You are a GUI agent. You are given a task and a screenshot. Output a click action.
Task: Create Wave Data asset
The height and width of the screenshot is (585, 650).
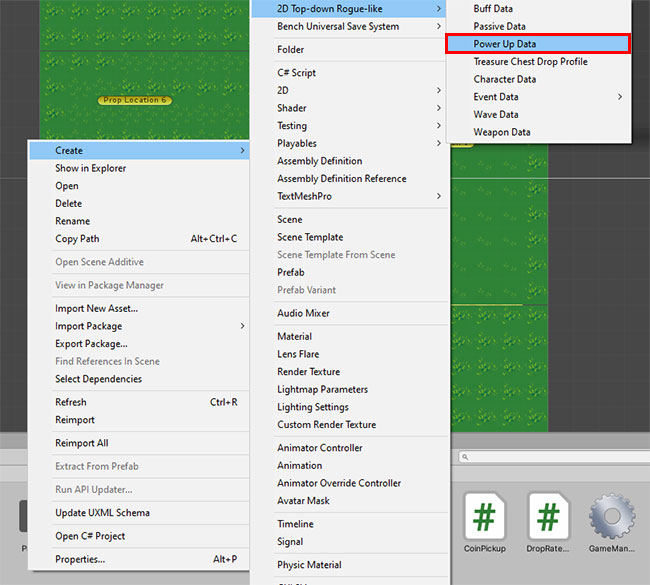pyautogui.click(x=538, y=114)
